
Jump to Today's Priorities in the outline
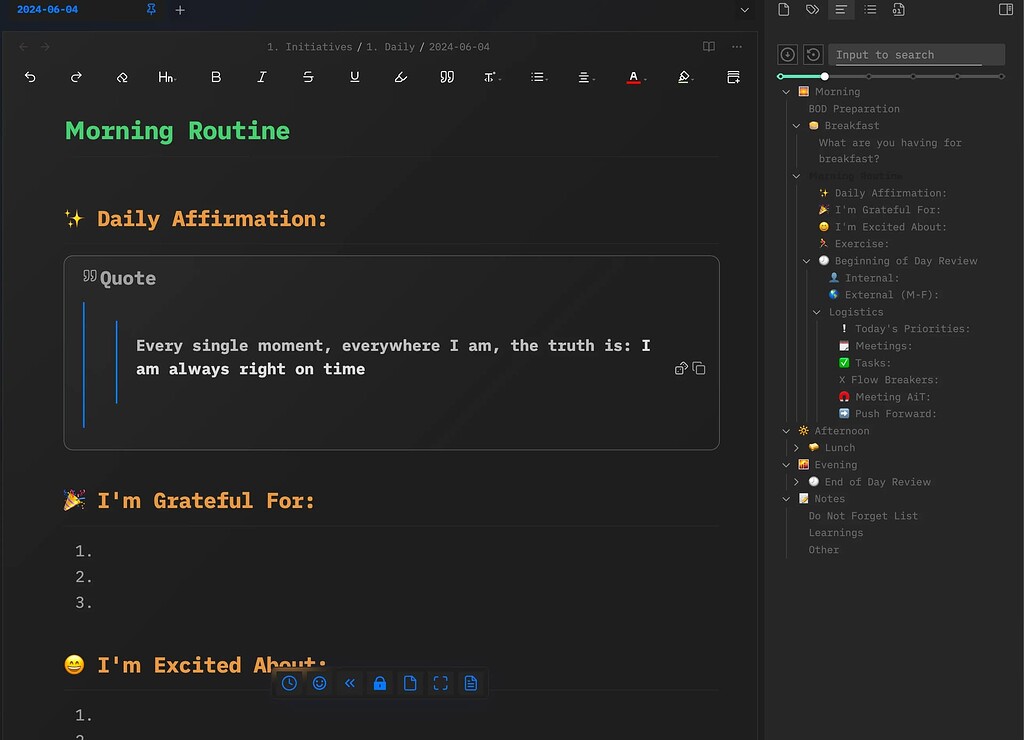pyautogui.click(x=911, y=329)
